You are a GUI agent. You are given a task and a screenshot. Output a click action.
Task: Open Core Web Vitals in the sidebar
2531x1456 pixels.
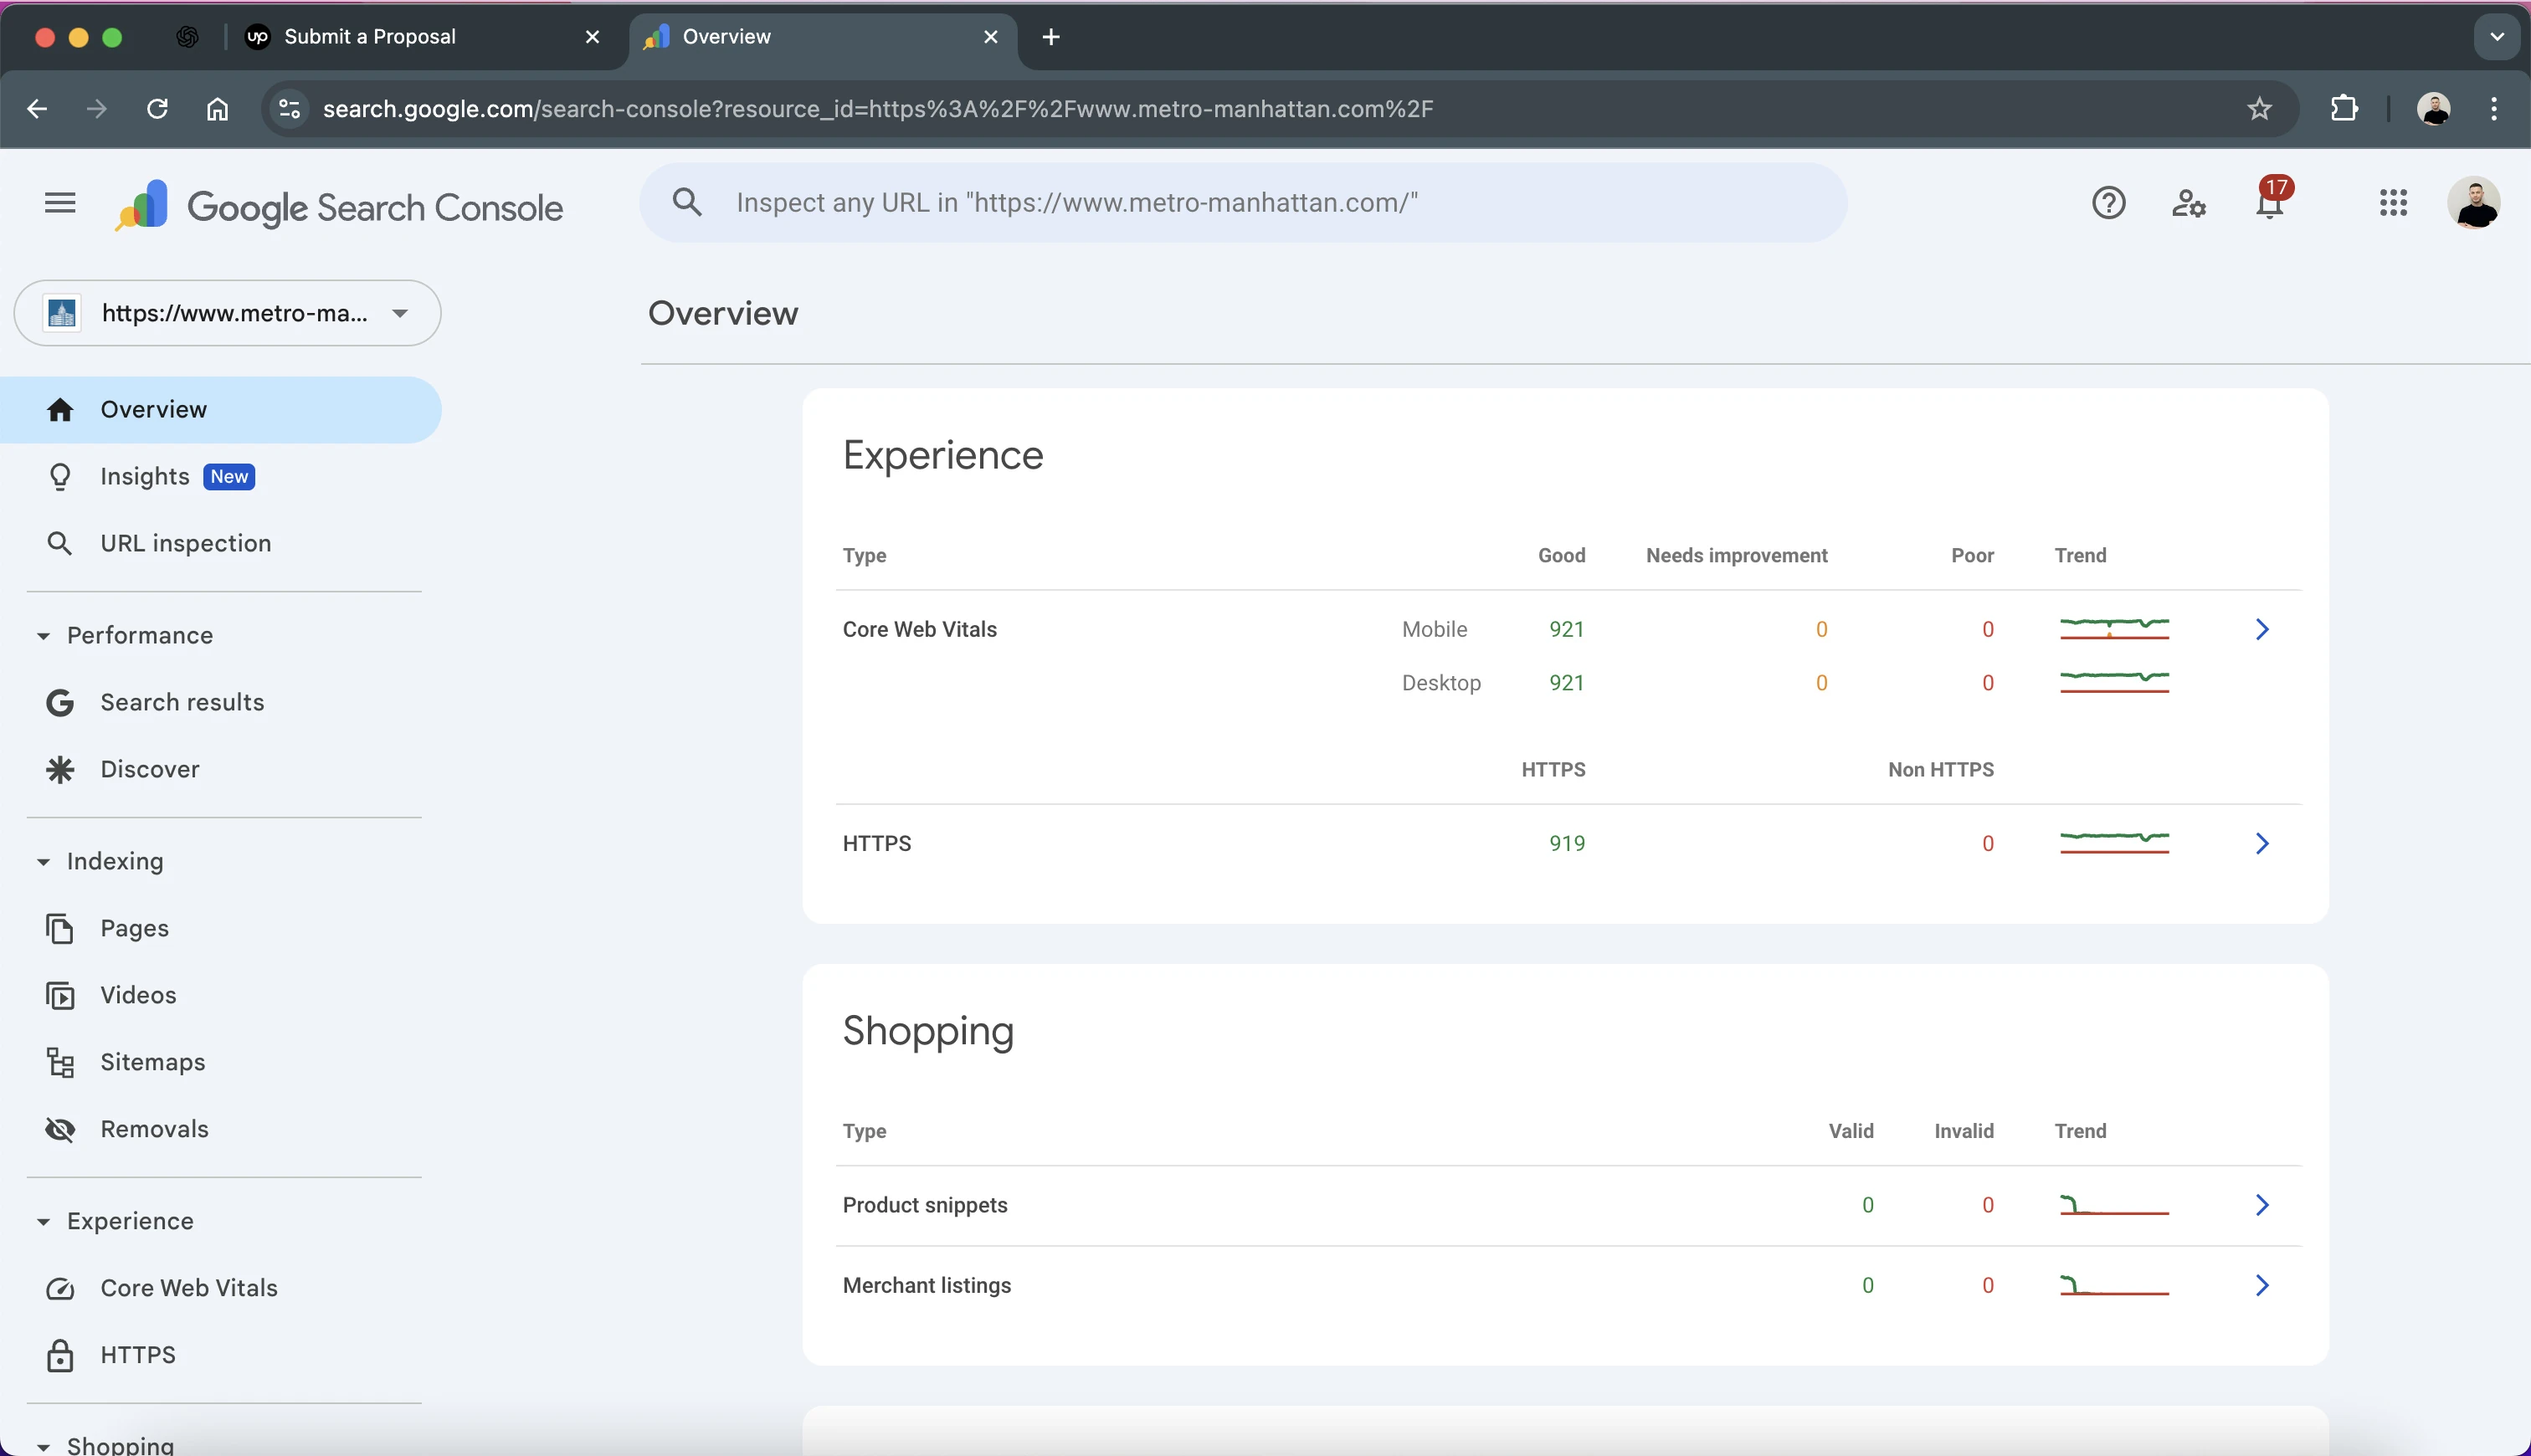click(x=220, y=1289)
